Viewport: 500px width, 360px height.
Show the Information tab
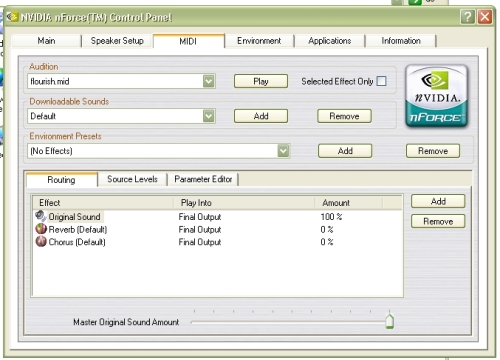coord(401,41)
